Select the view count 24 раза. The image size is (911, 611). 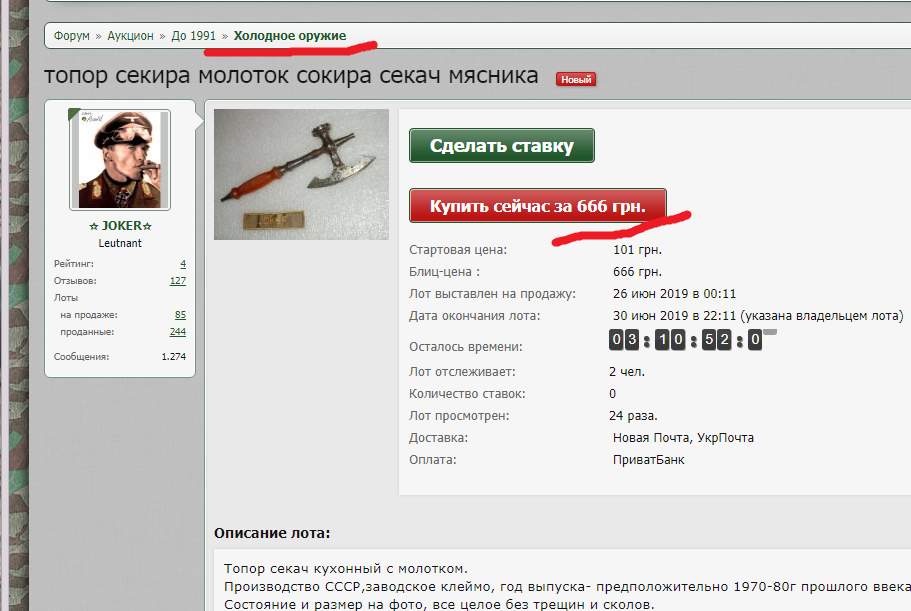[633, 416]
